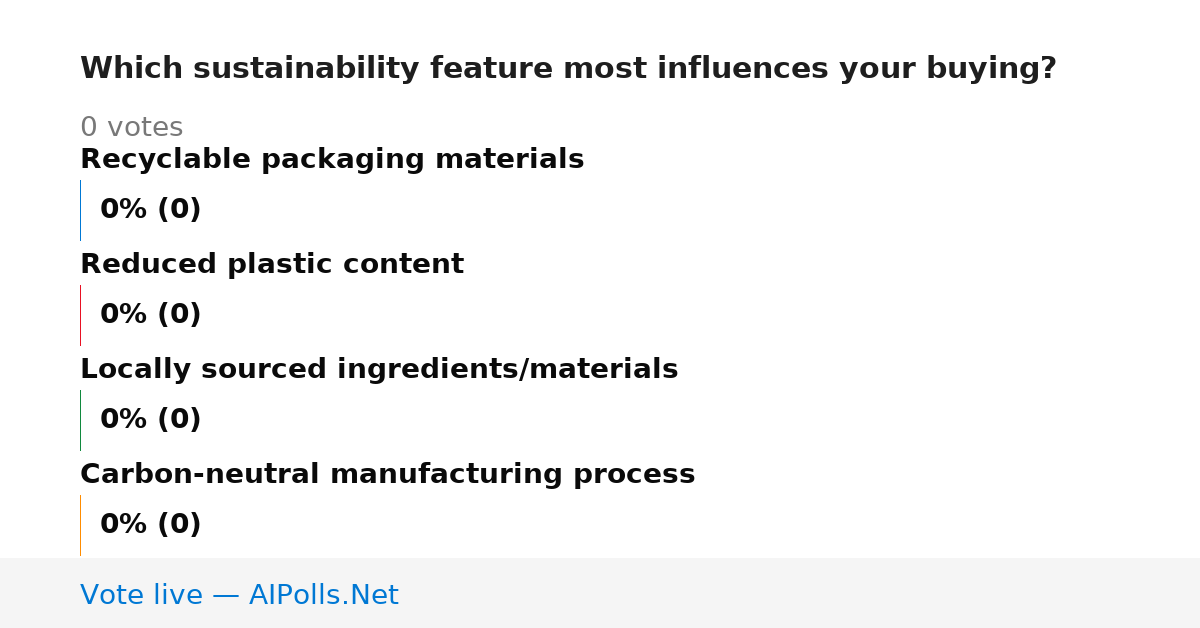
Task: Click the red bar for Reduced plastic
Action: click(80, 315)
